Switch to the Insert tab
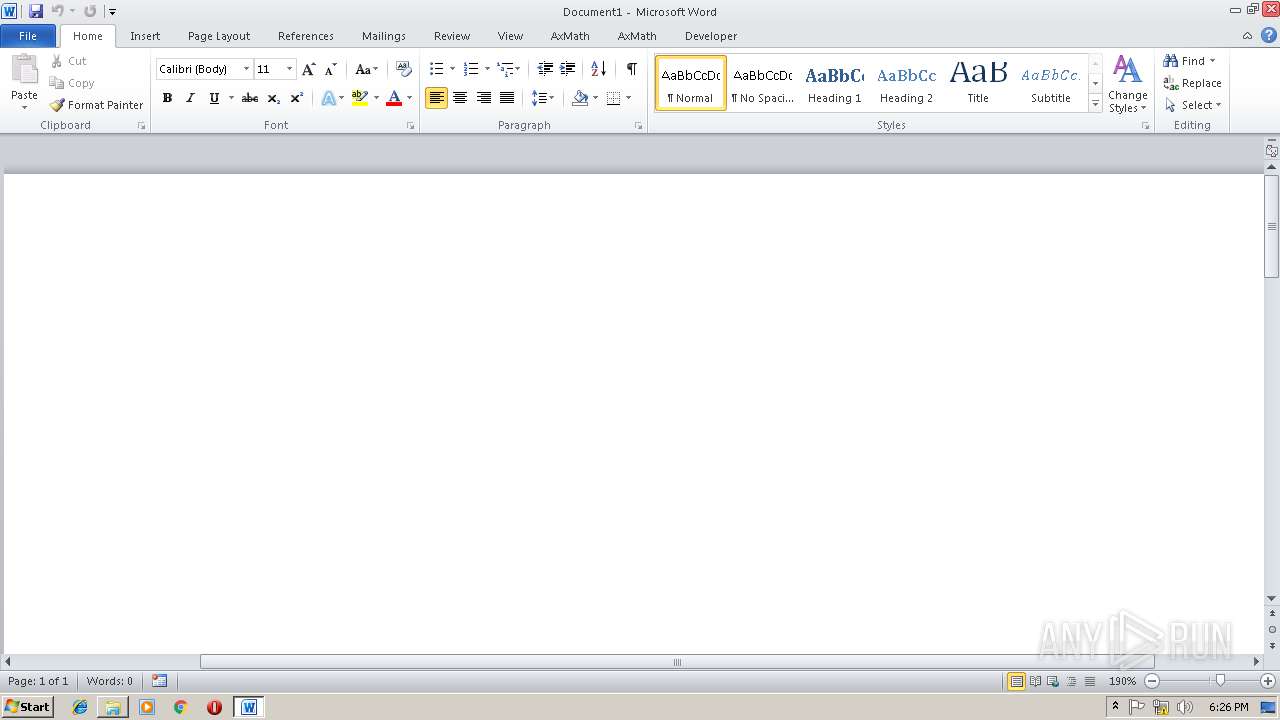The width and height of the screenshot is (1280, 720). [x=145, y=36]
